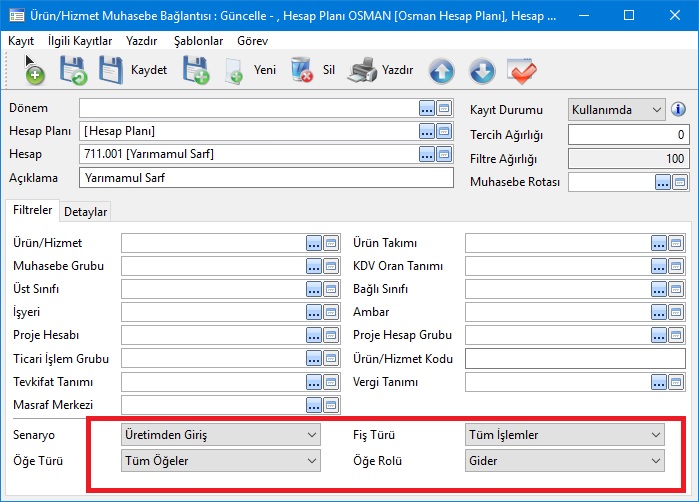Click the red checkmark toolbar icon
The width and height of the screenshot is (699, 502).
(x=523, y=71)
